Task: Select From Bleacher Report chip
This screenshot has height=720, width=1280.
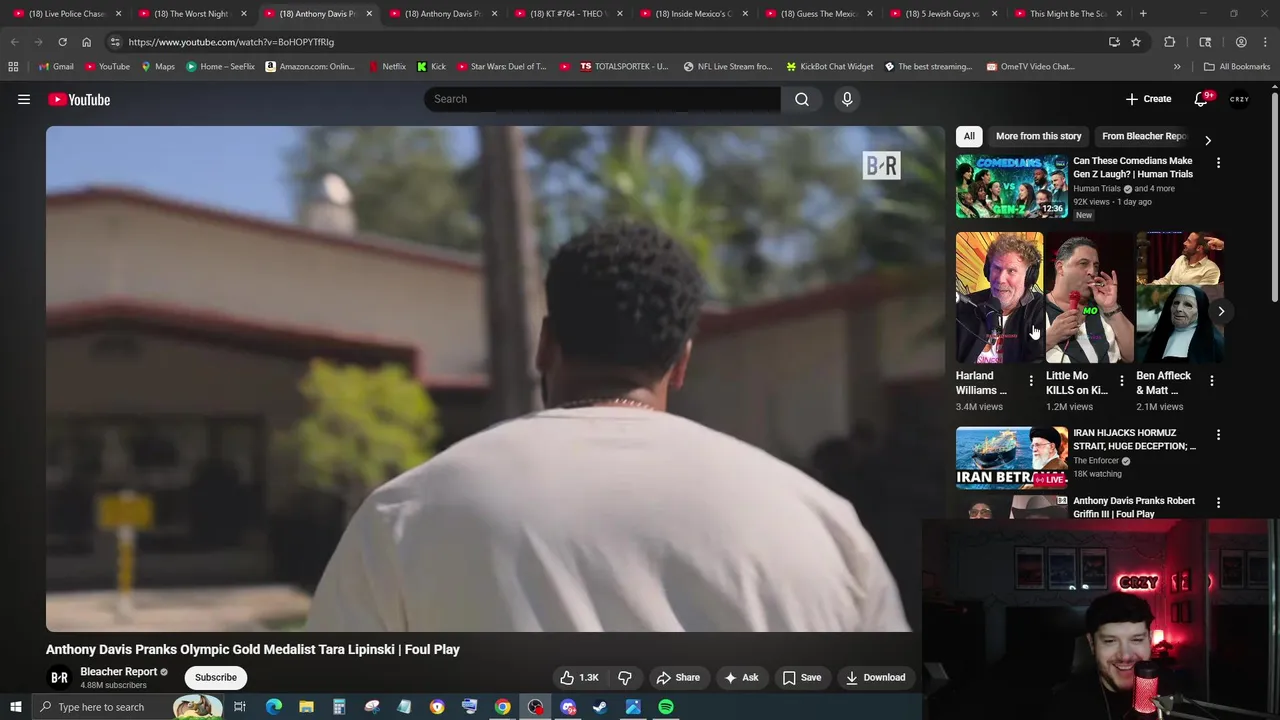Action: tap(1144, 136)
